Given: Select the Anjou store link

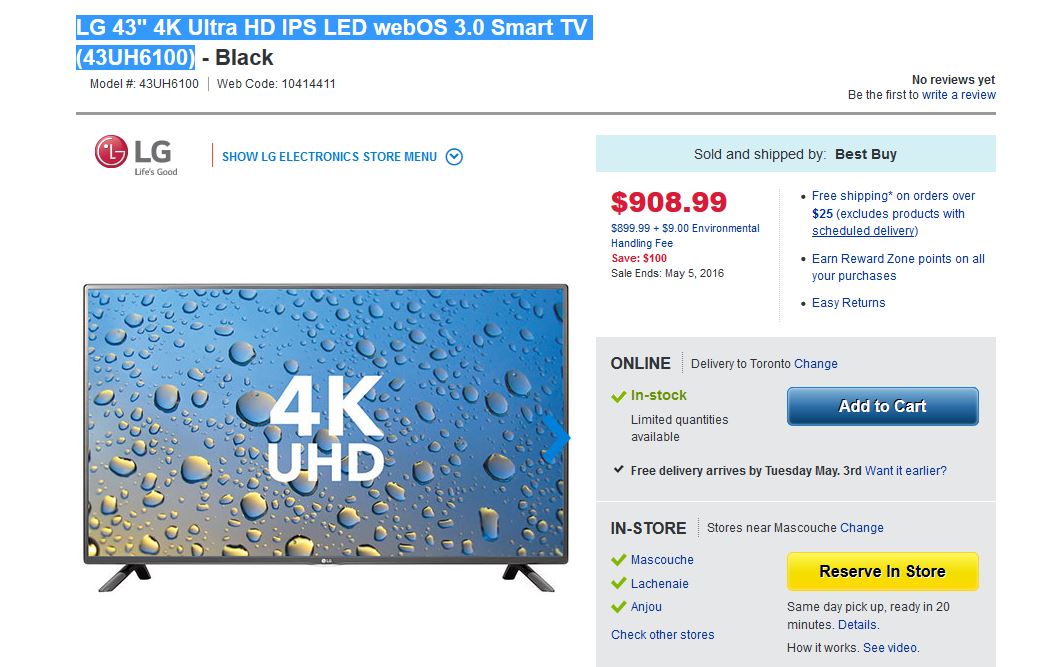Looking at the screenshot, I should click(x=646, y=607).
